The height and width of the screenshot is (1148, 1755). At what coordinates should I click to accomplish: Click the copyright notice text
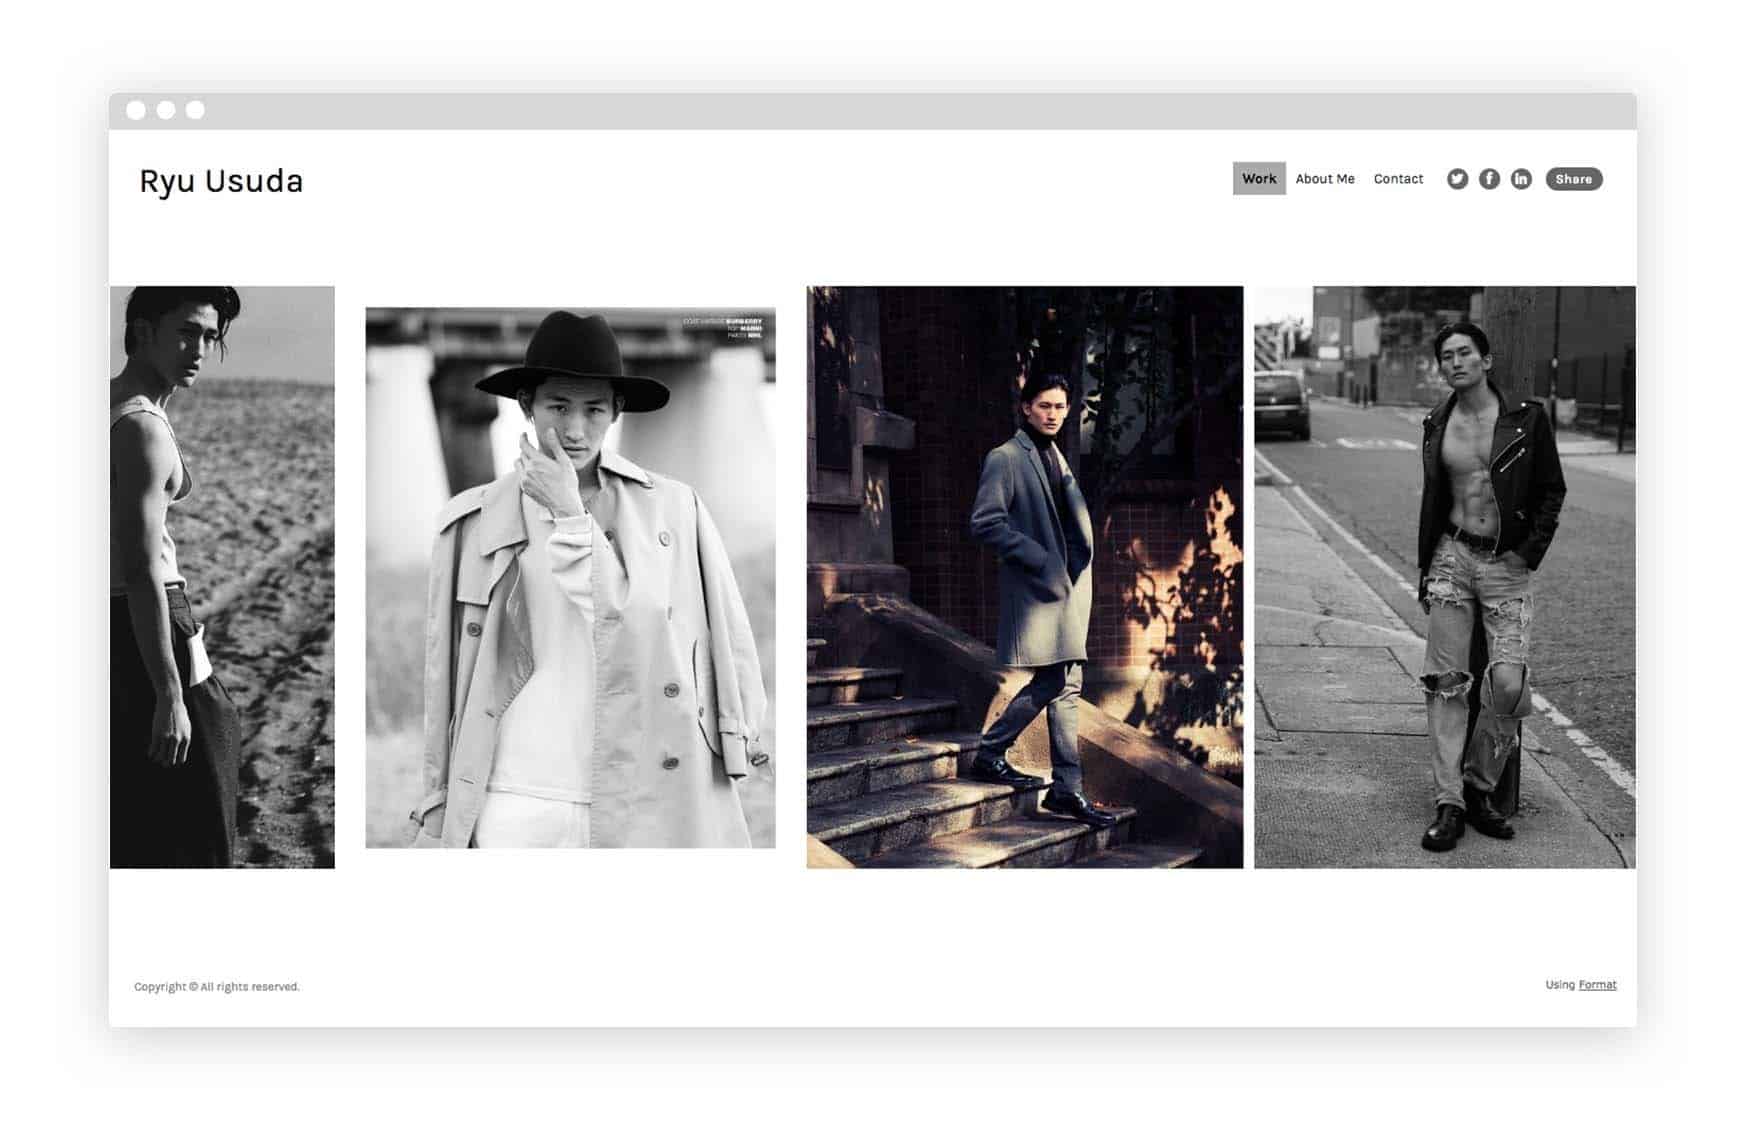coord(217,987)
